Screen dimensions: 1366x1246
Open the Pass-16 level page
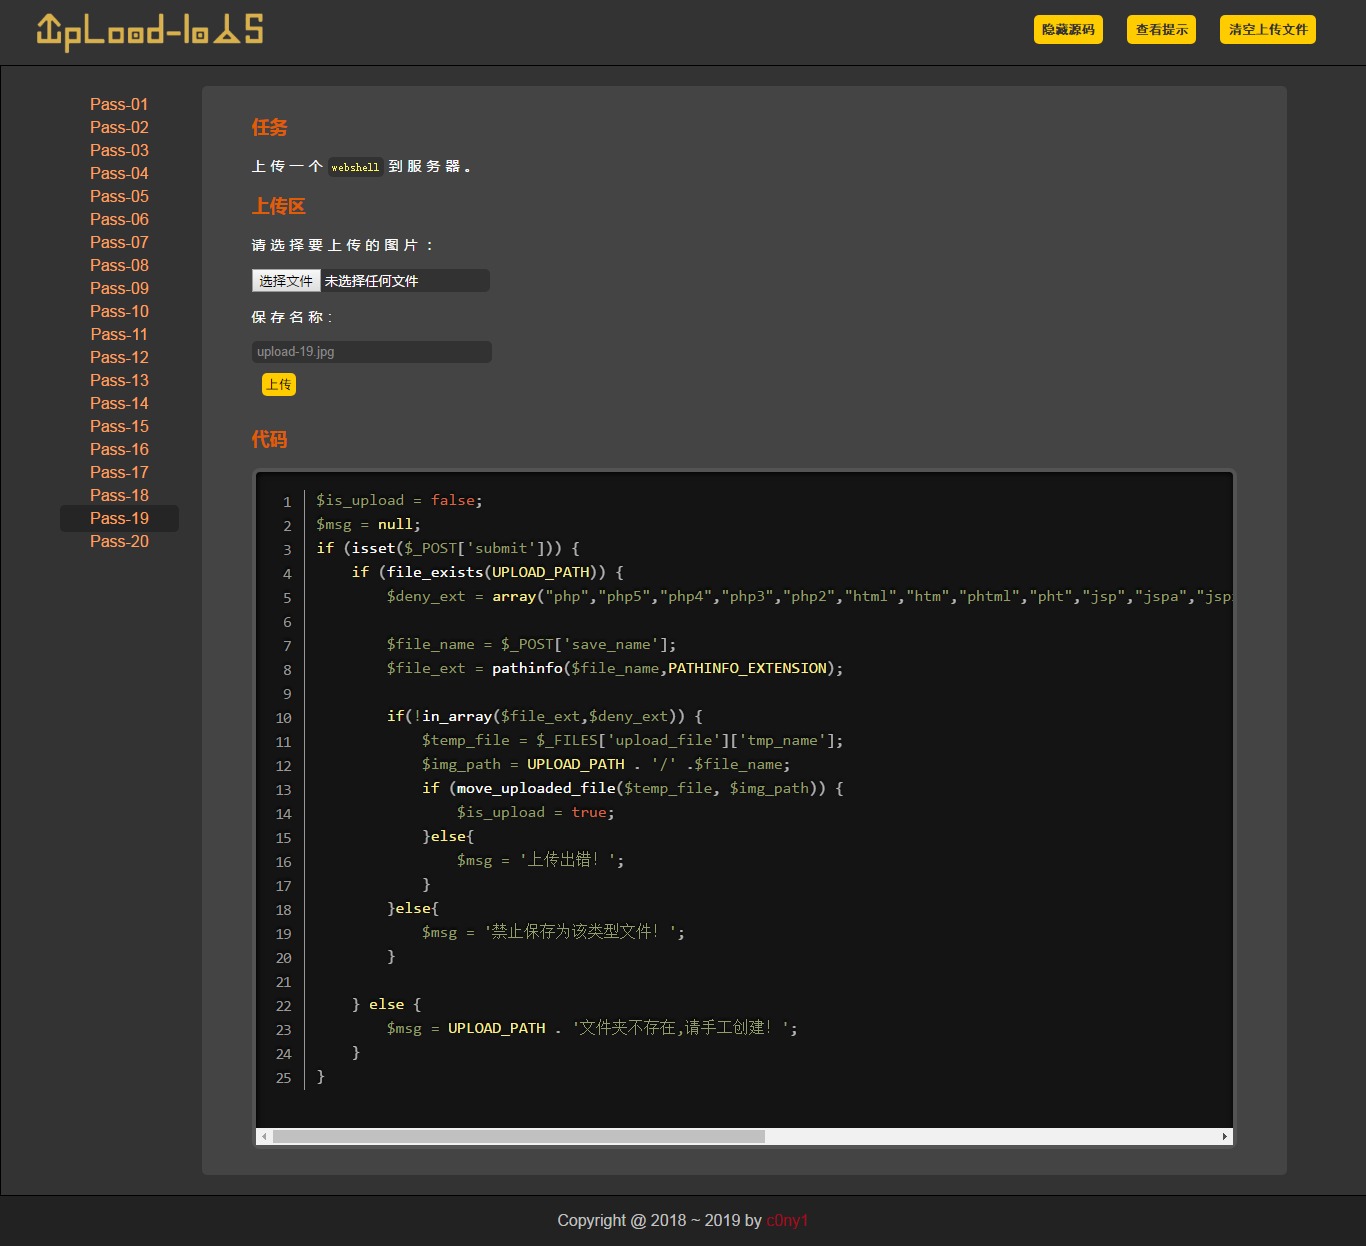coord(119,449)
